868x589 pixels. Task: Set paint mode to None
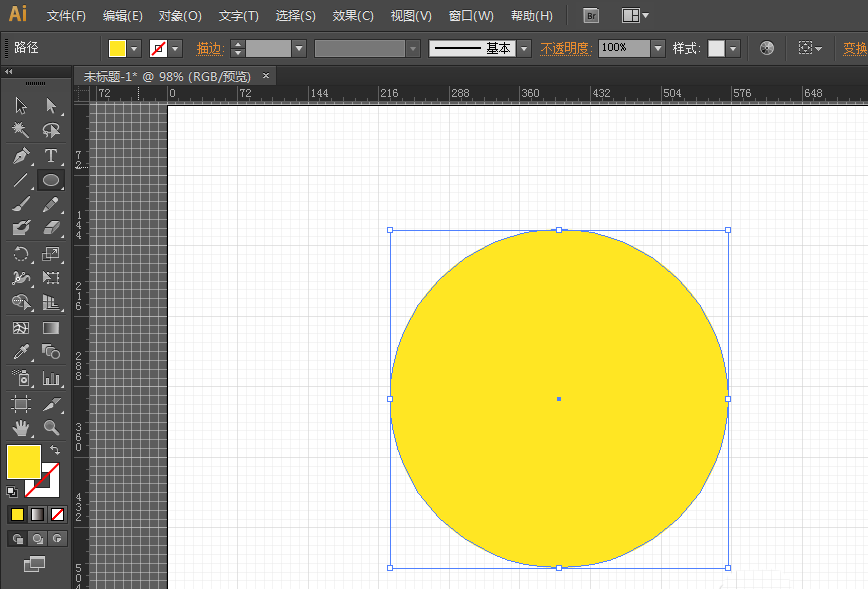pyautogui.click(x=57, y=514)
